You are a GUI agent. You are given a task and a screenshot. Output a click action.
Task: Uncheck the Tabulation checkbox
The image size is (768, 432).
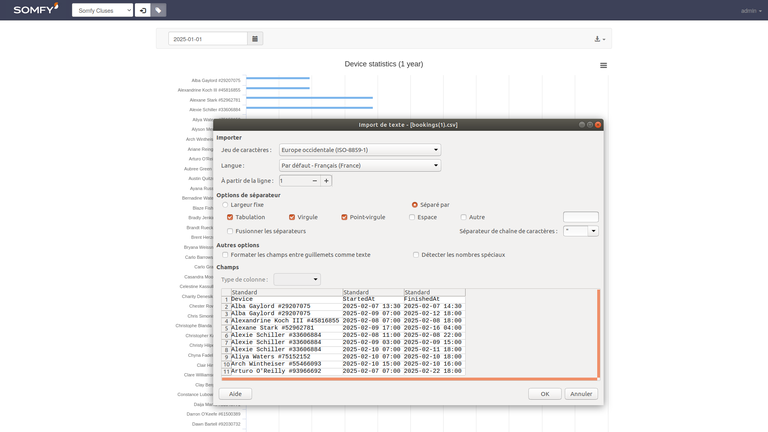(x=230, y=217)
